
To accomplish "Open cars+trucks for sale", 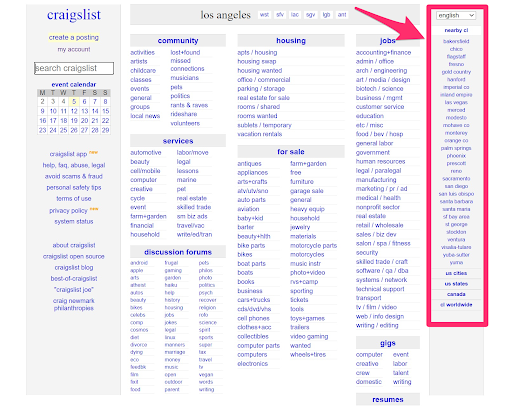I will pos(254,300).
